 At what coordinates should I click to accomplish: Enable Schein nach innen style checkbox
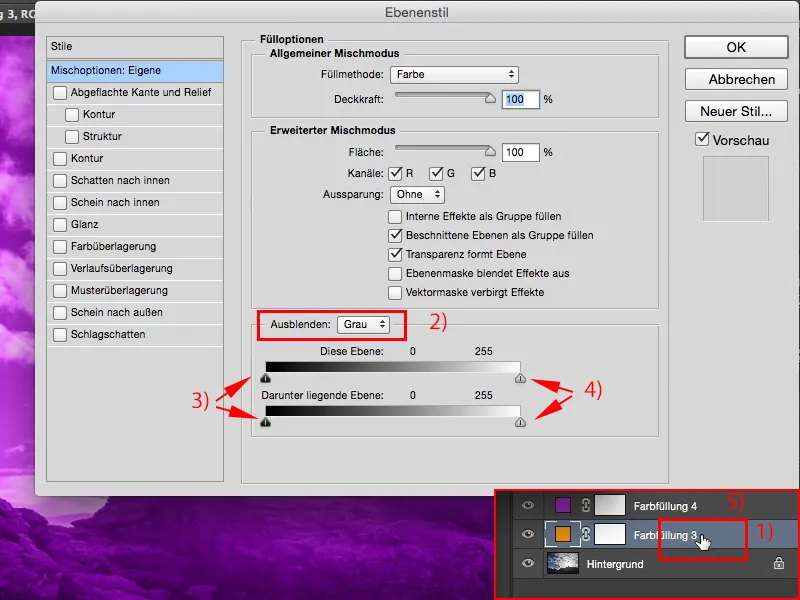(60, 203)
